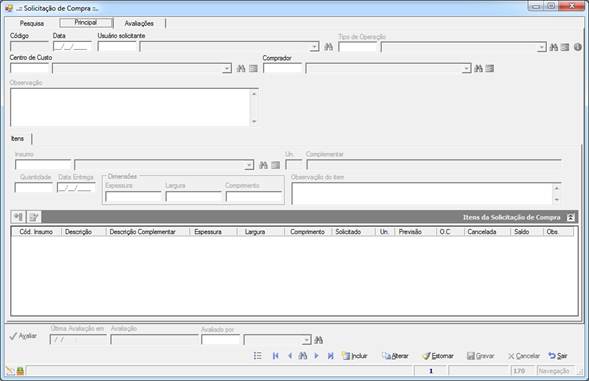Click Incluir button
This screenshot has height=381, width=589.
point(355,356)
